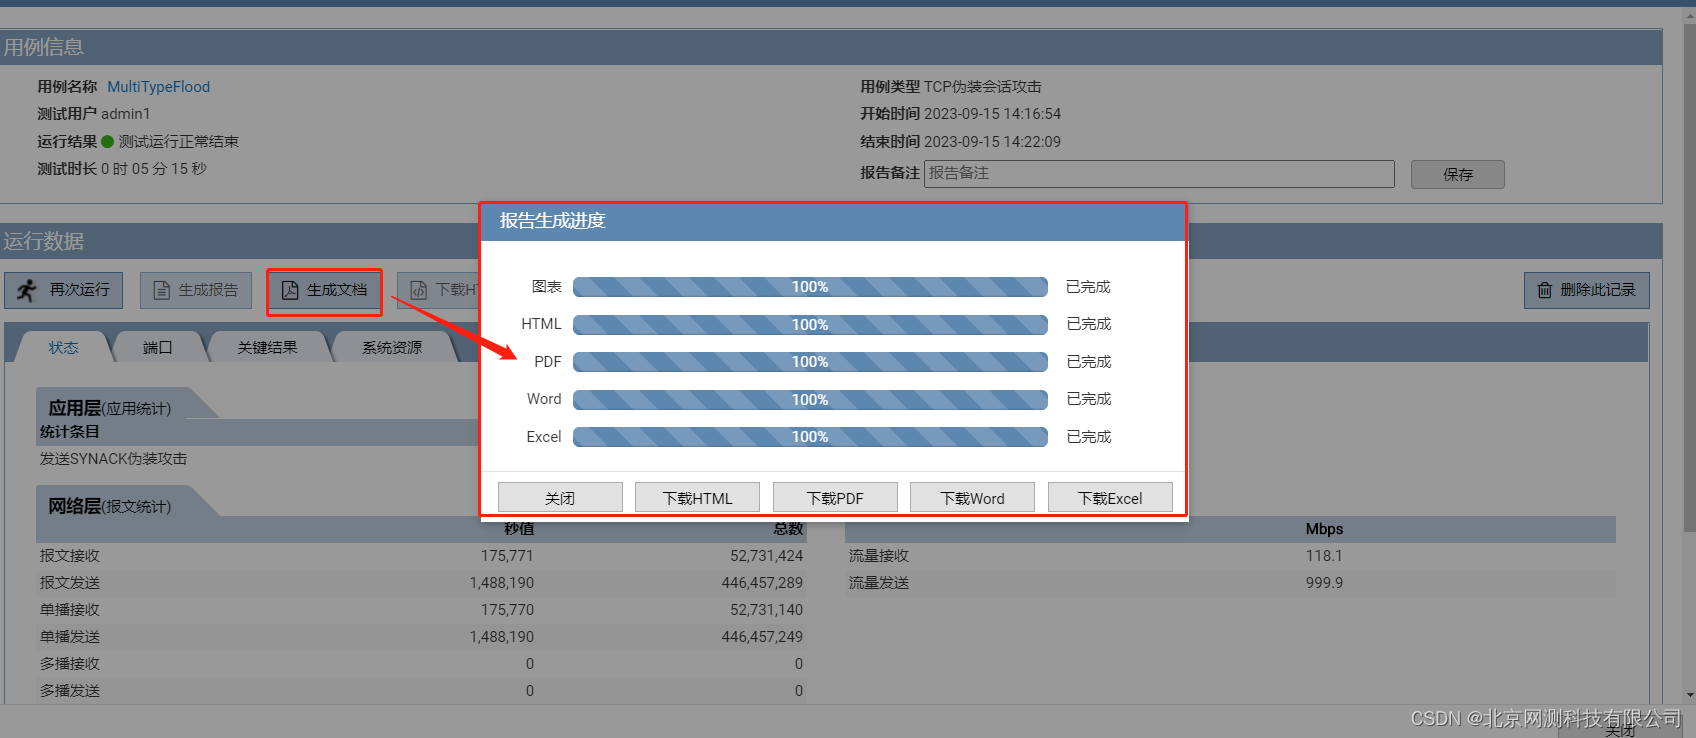Click the PDF progress bar
The height and width of the screenshot is (738, 1696).
pos(810,362)
